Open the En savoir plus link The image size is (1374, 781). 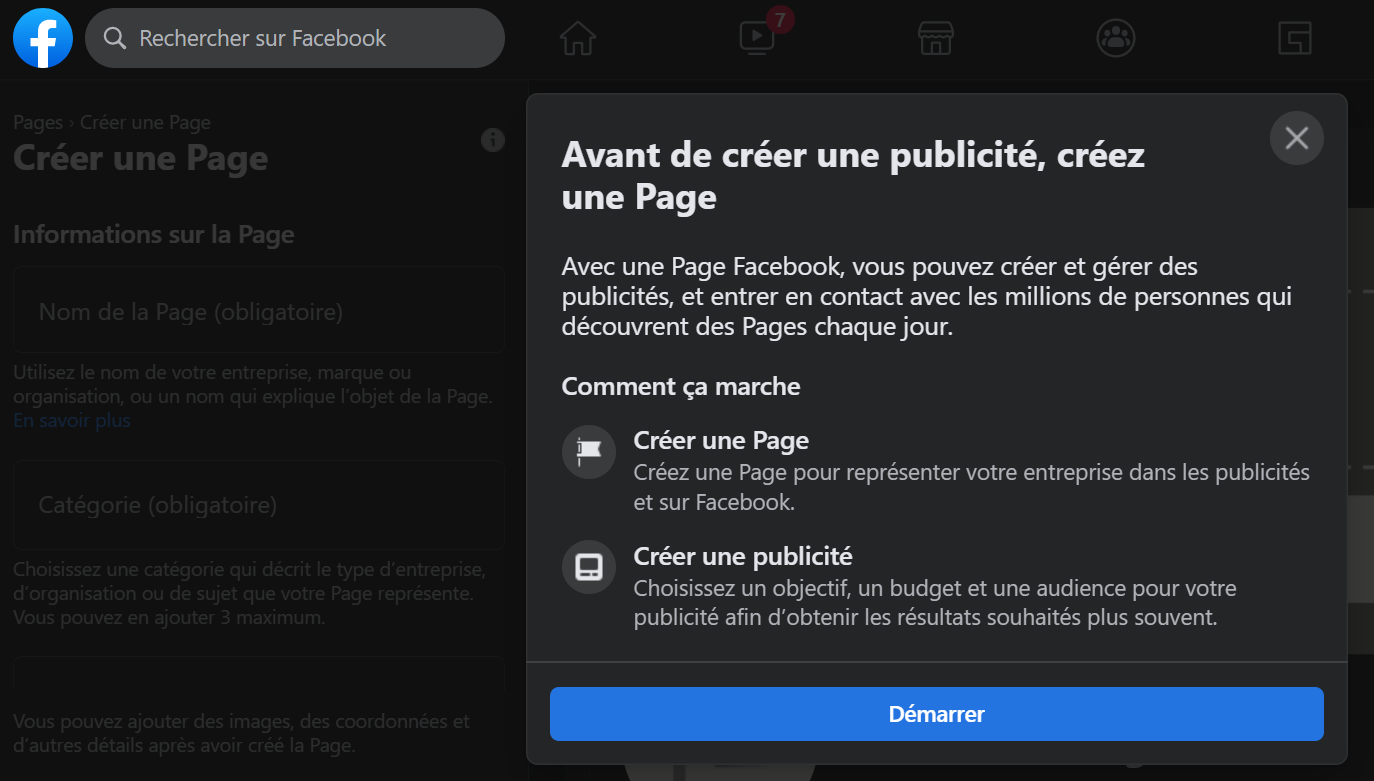(x=72, y=420)
